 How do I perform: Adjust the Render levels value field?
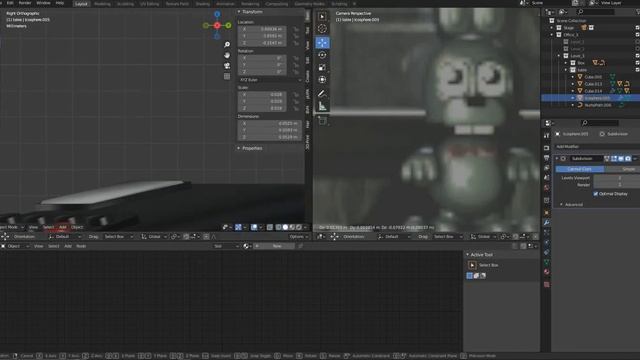617,185
